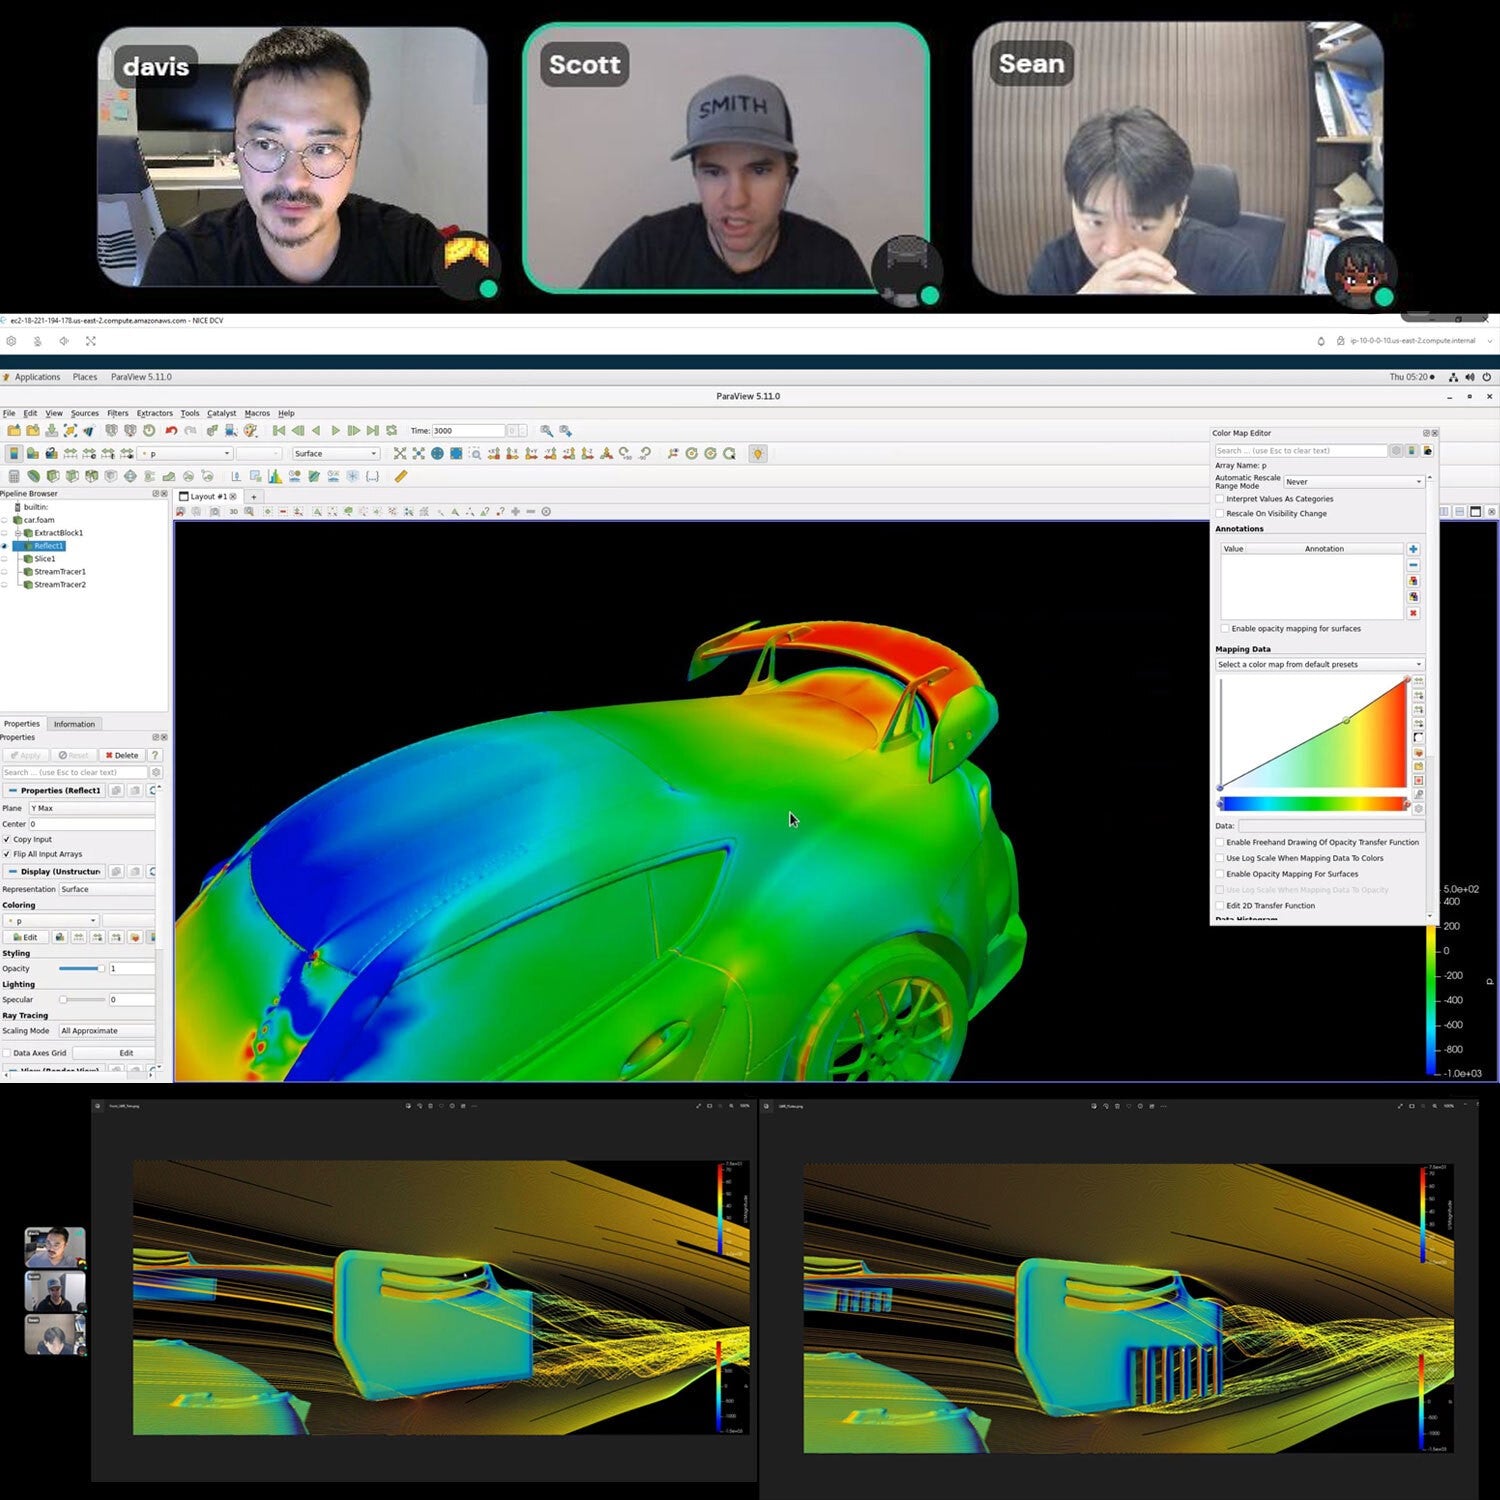Switch to the Information tab
Screen dimensions: 1500x1500
click(x=74, y=724)
